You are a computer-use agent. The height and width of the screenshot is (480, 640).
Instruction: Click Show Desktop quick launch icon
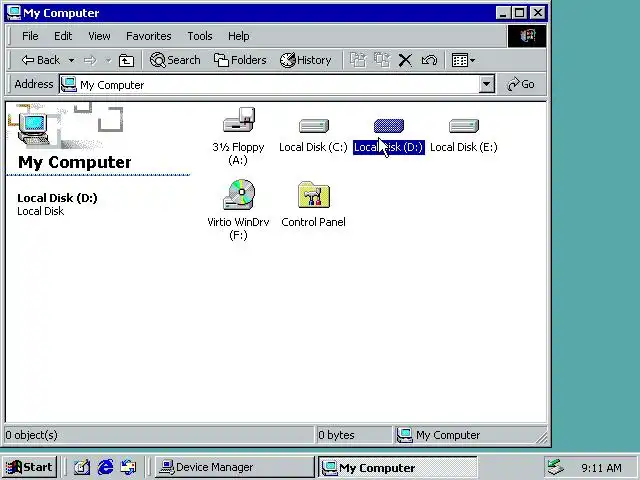pos(82,467)
